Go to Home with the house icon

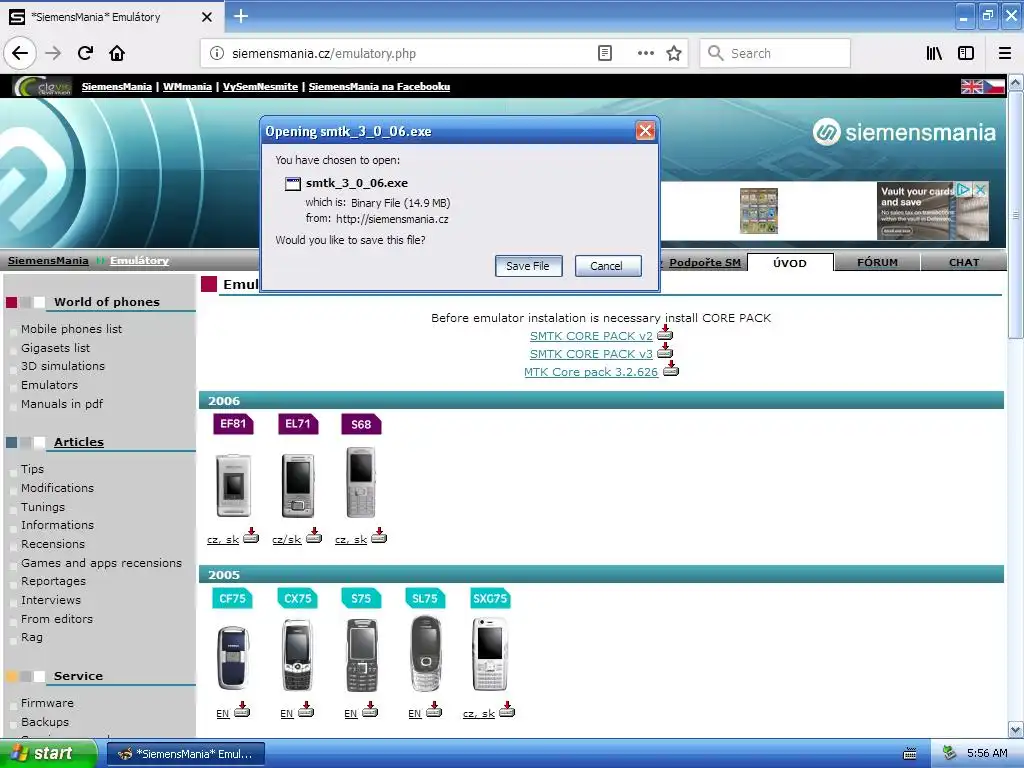[117, 54]
